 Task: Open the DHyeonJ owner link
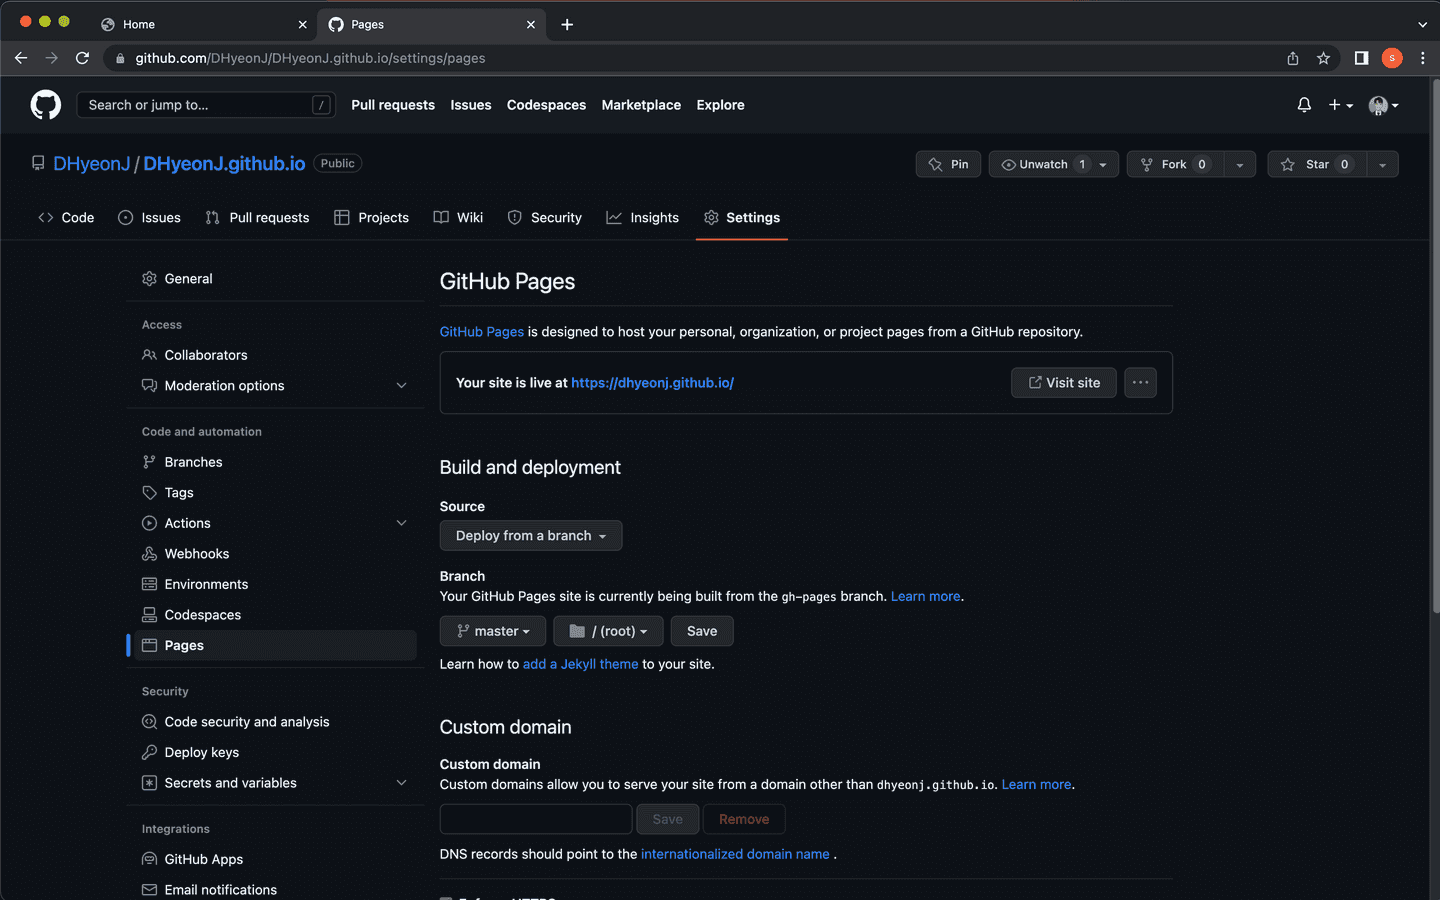tap(92, 163)
